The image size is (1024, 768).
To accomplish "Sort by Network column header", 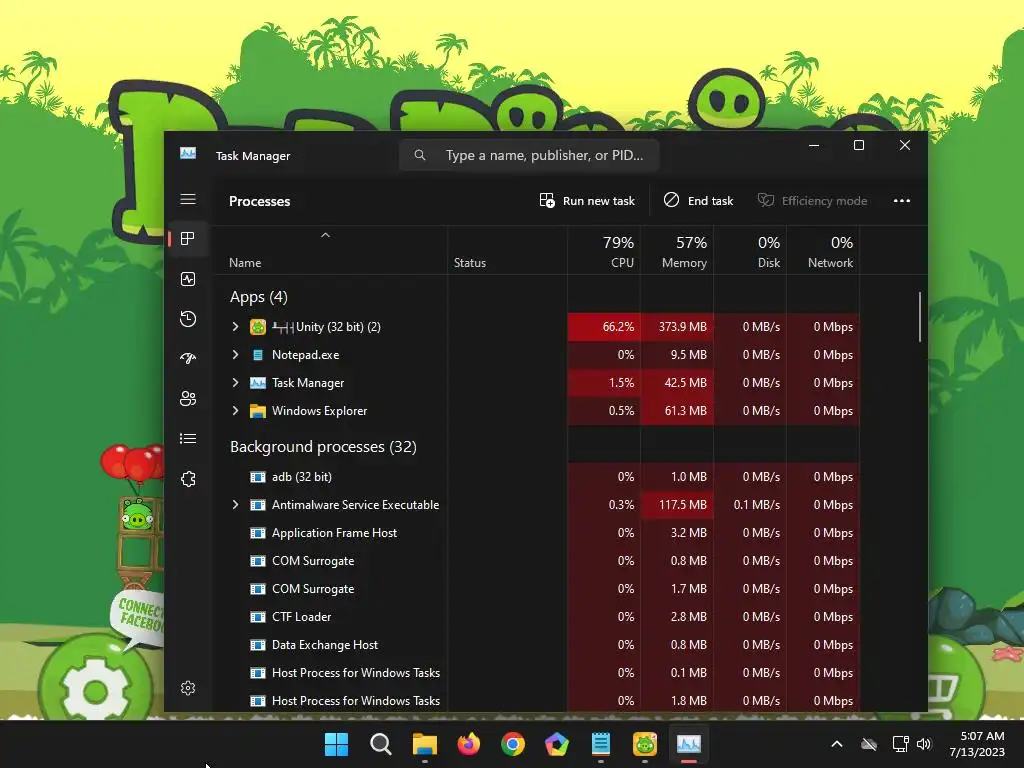I will (x=824, y=251).
